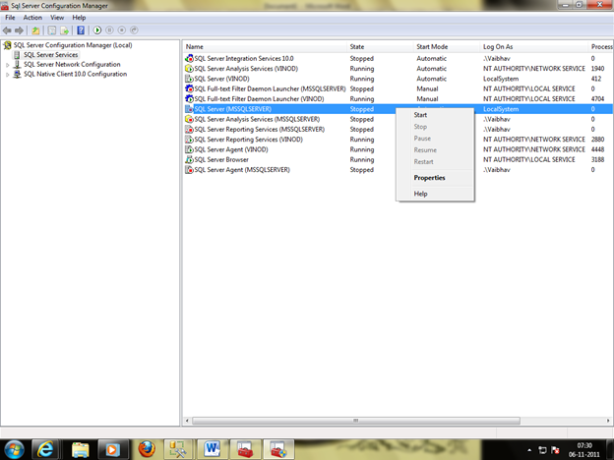Select the highlighted SQL Server (MSSQLSERVER) name
Screen dimensions: 614x460
tap(233, 109)
